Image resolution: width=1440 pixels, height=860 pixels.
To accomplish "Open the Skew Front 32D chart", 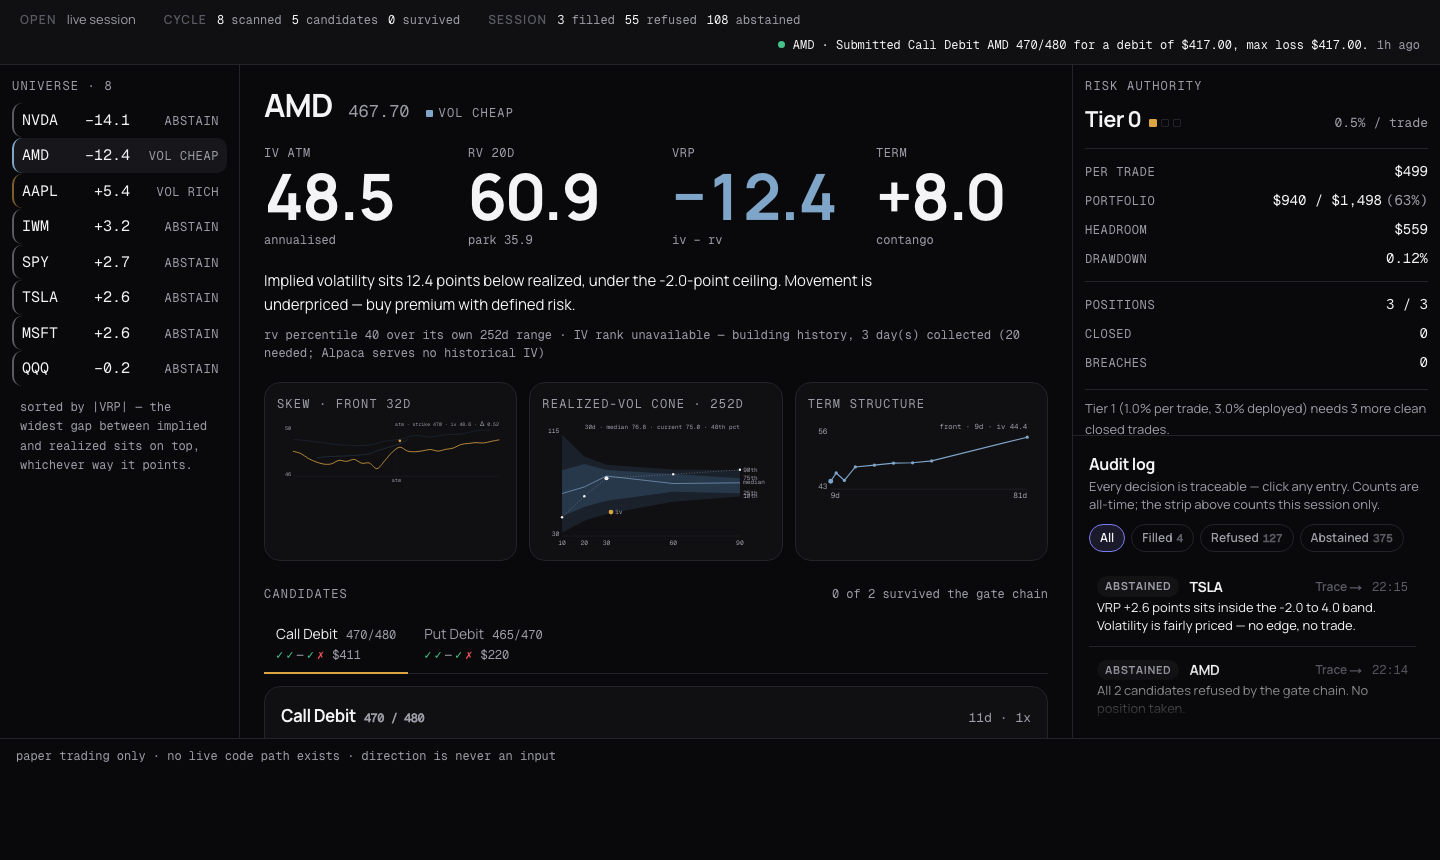I will pos(390,471).
